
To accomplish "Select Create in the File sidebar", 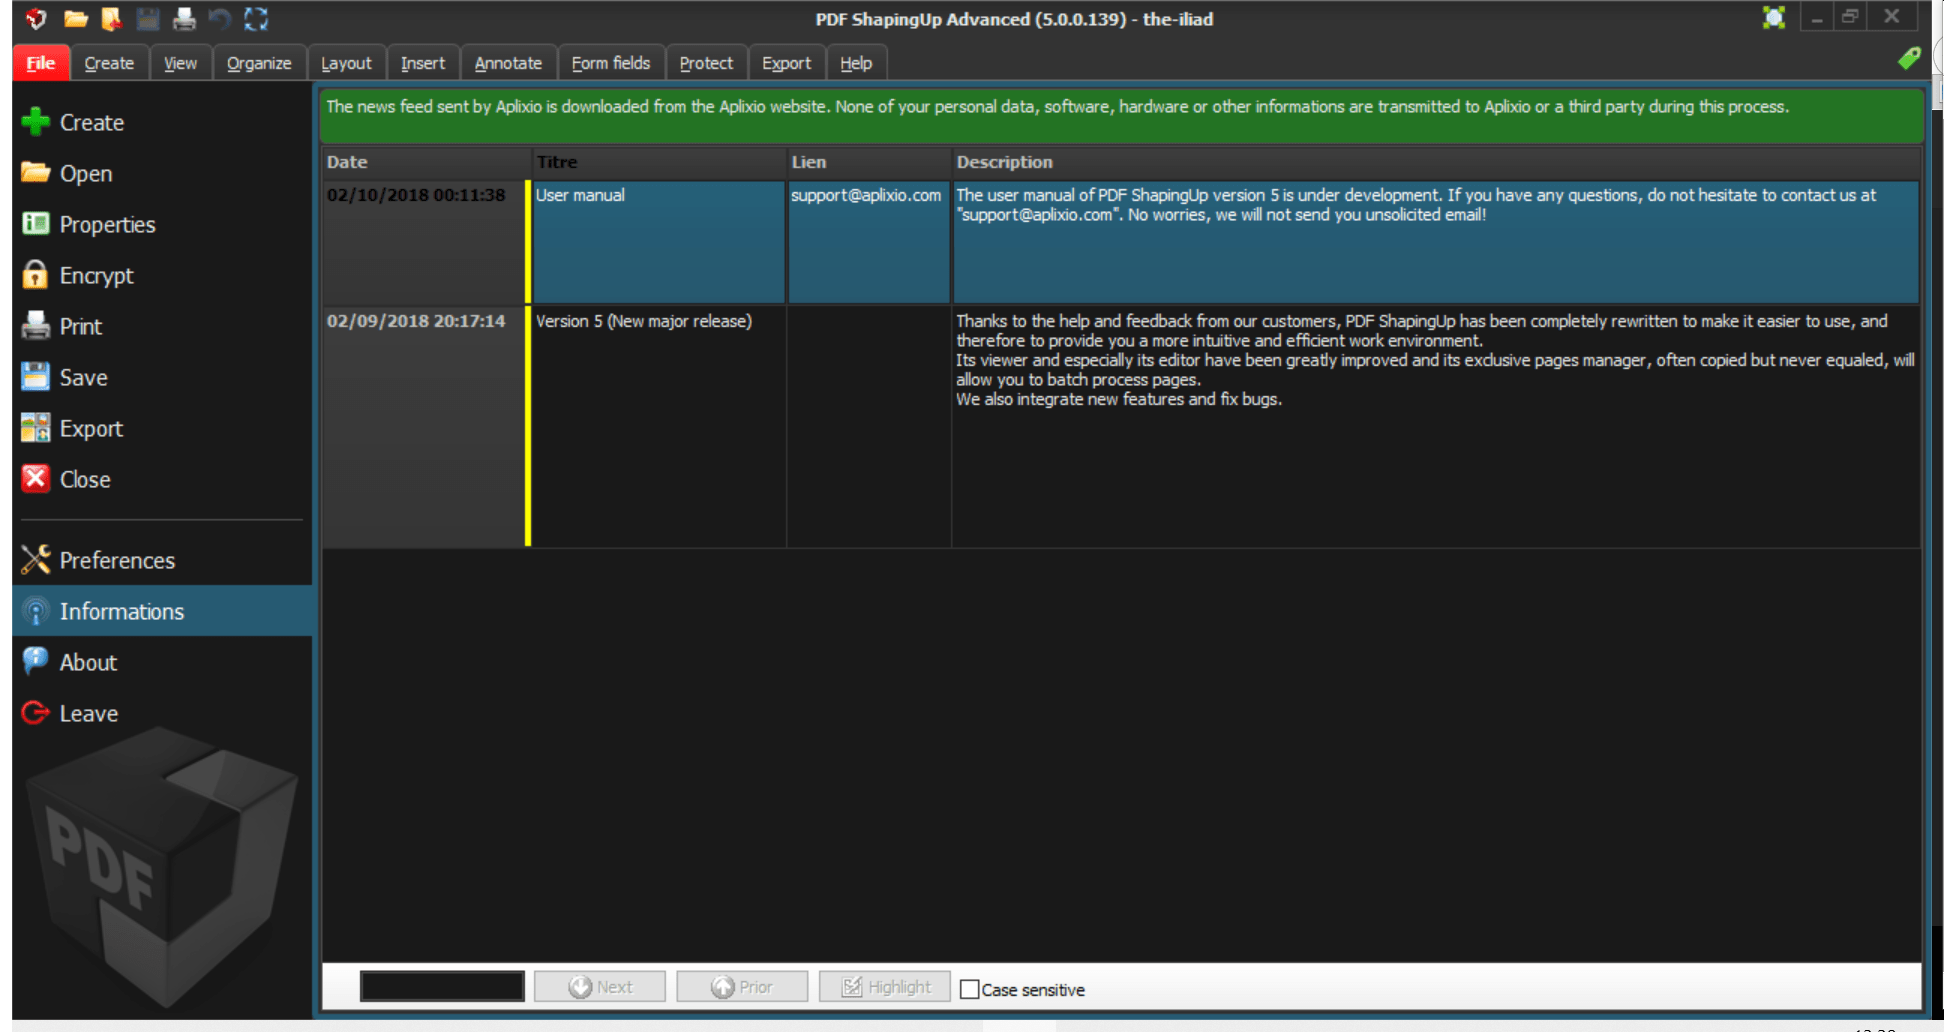I will click(162, 122).
